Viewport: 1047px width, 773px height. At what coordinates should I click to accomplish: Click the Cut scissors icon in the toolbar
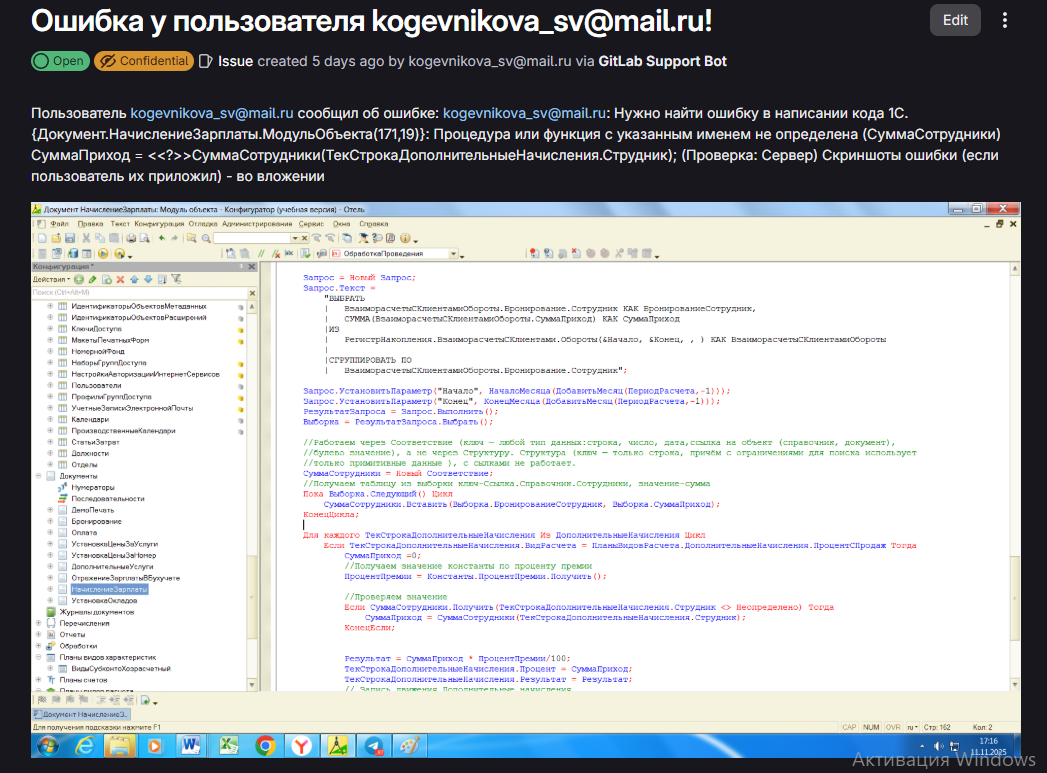tap(86, 238)
